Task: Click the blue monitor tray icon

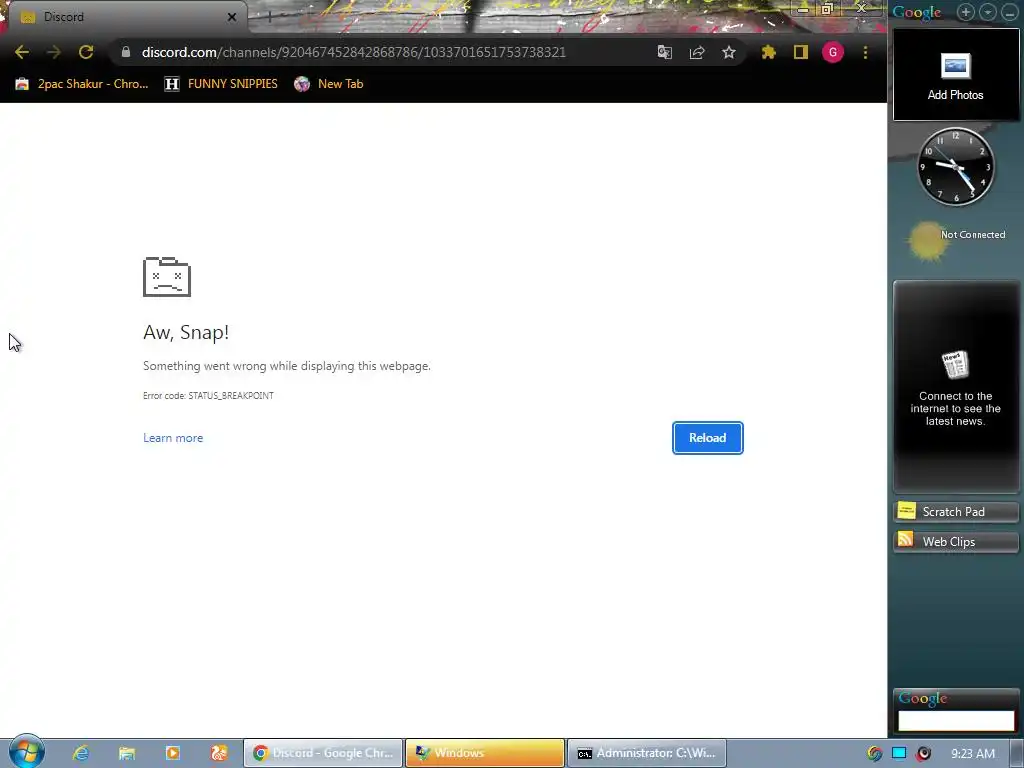Action: [x=899, y=754]
